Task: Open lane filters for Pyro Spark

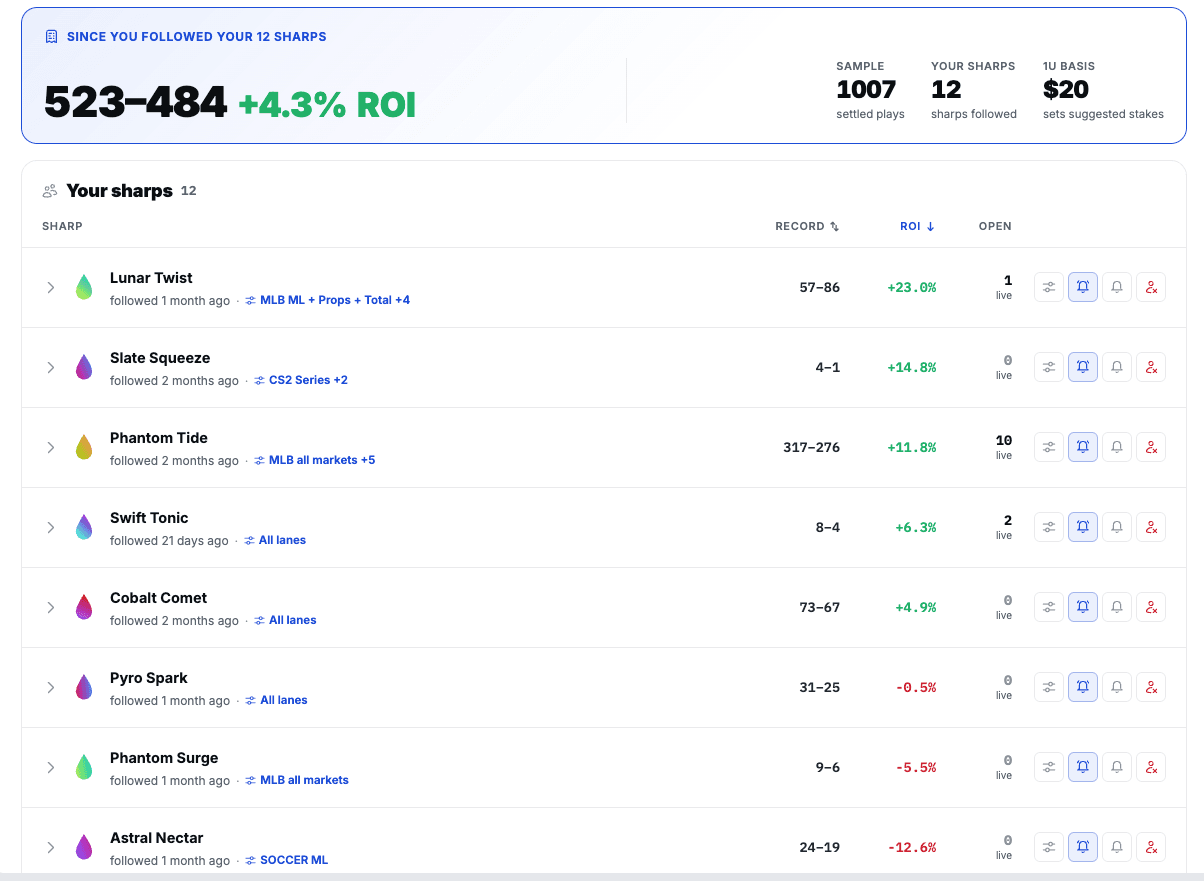Action: click(x=1049, y=687)
